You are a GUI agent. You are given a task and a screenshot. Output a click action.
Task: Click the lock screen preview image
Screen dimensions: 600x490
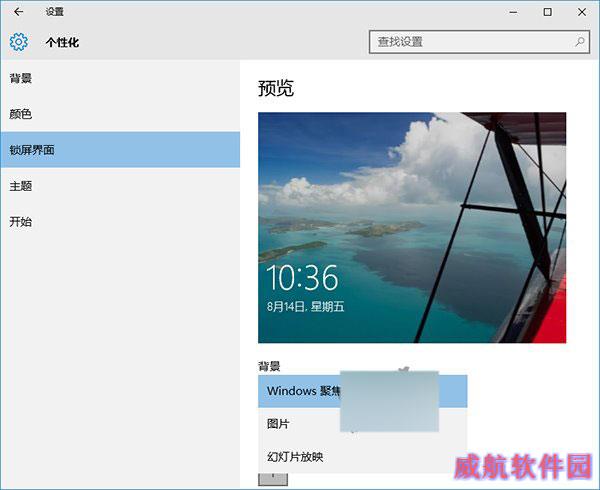coord(412,227)
